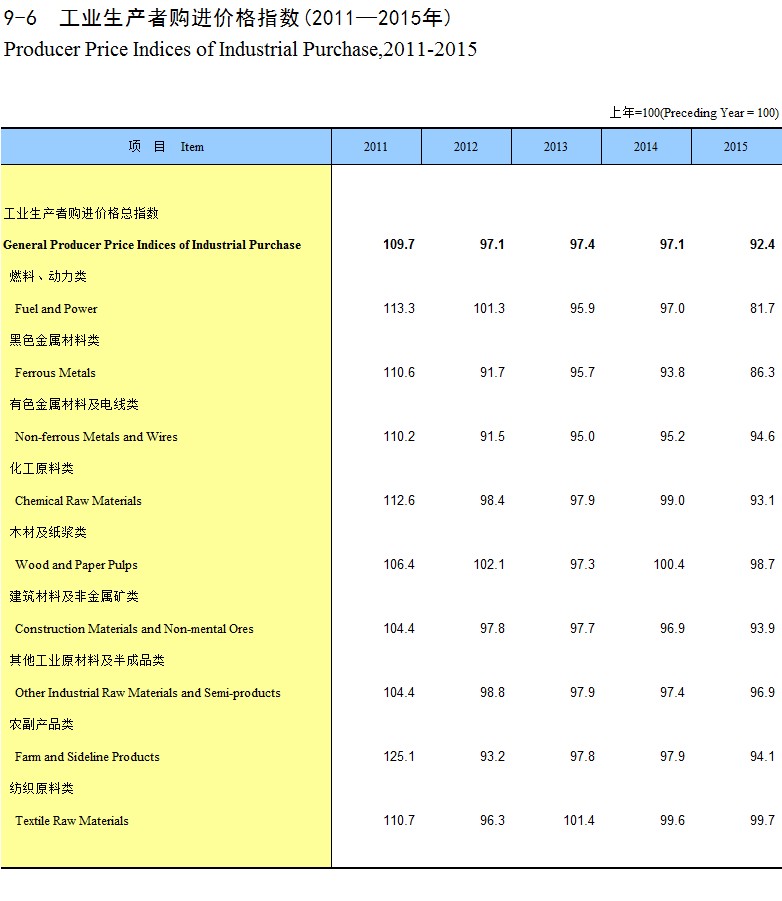Image resolution: width=782 pixels, height=901 pixels.
Task: Select Fuel and Power 2011 value 113.3
Action: pyautogui.click(x=399, y=309)
